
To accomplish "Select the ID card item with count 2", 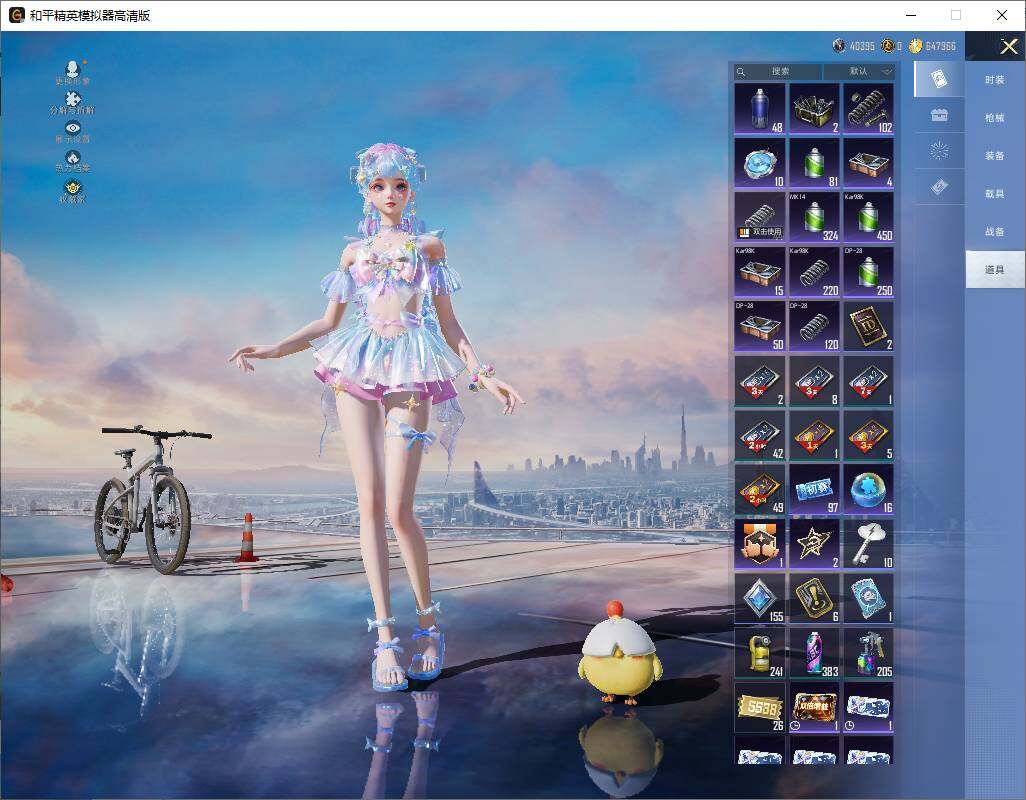I will [868, 326].
